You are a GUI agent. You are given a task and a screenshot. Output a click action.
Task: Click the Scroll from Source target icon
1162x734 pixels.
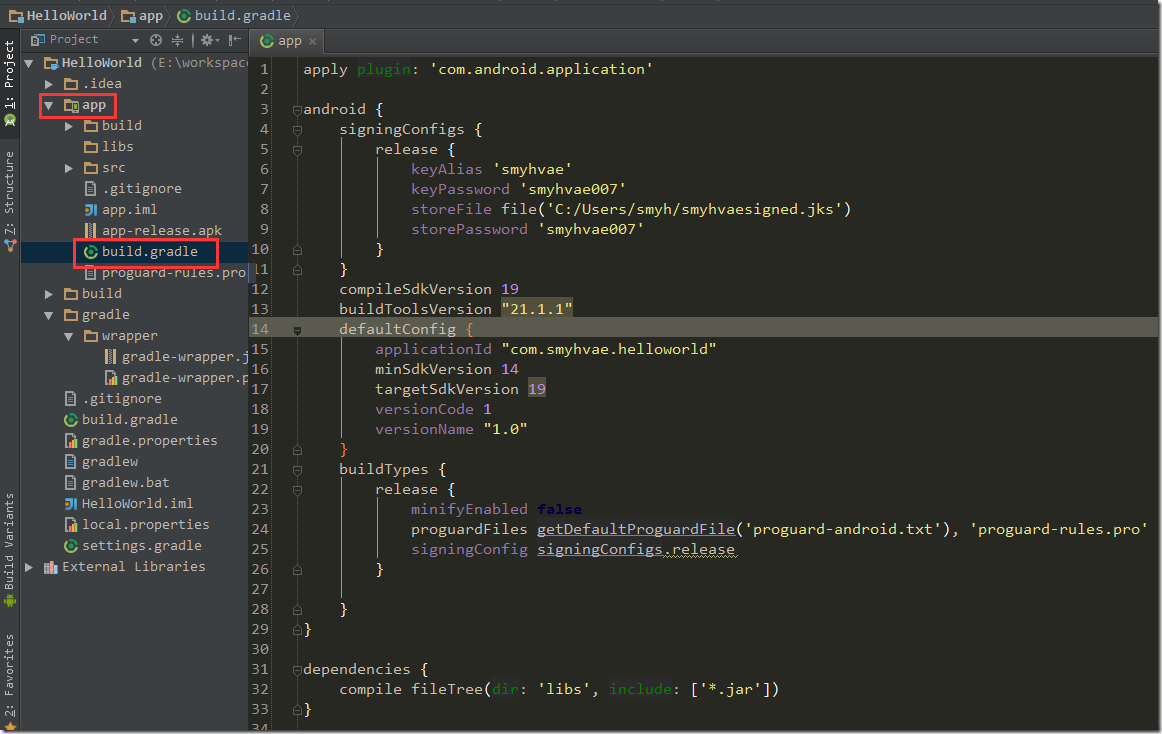click(156, 40)
